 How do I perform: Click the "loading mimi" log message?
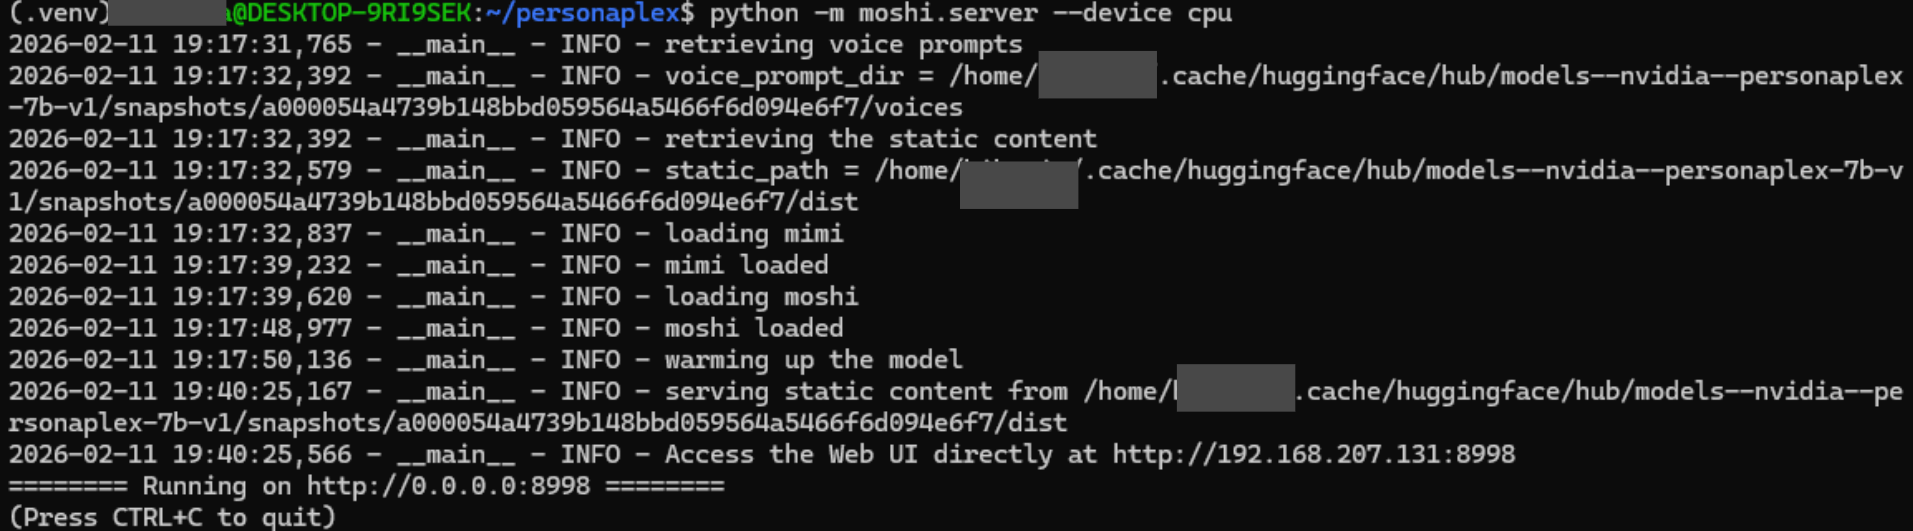tap(753, 234)
